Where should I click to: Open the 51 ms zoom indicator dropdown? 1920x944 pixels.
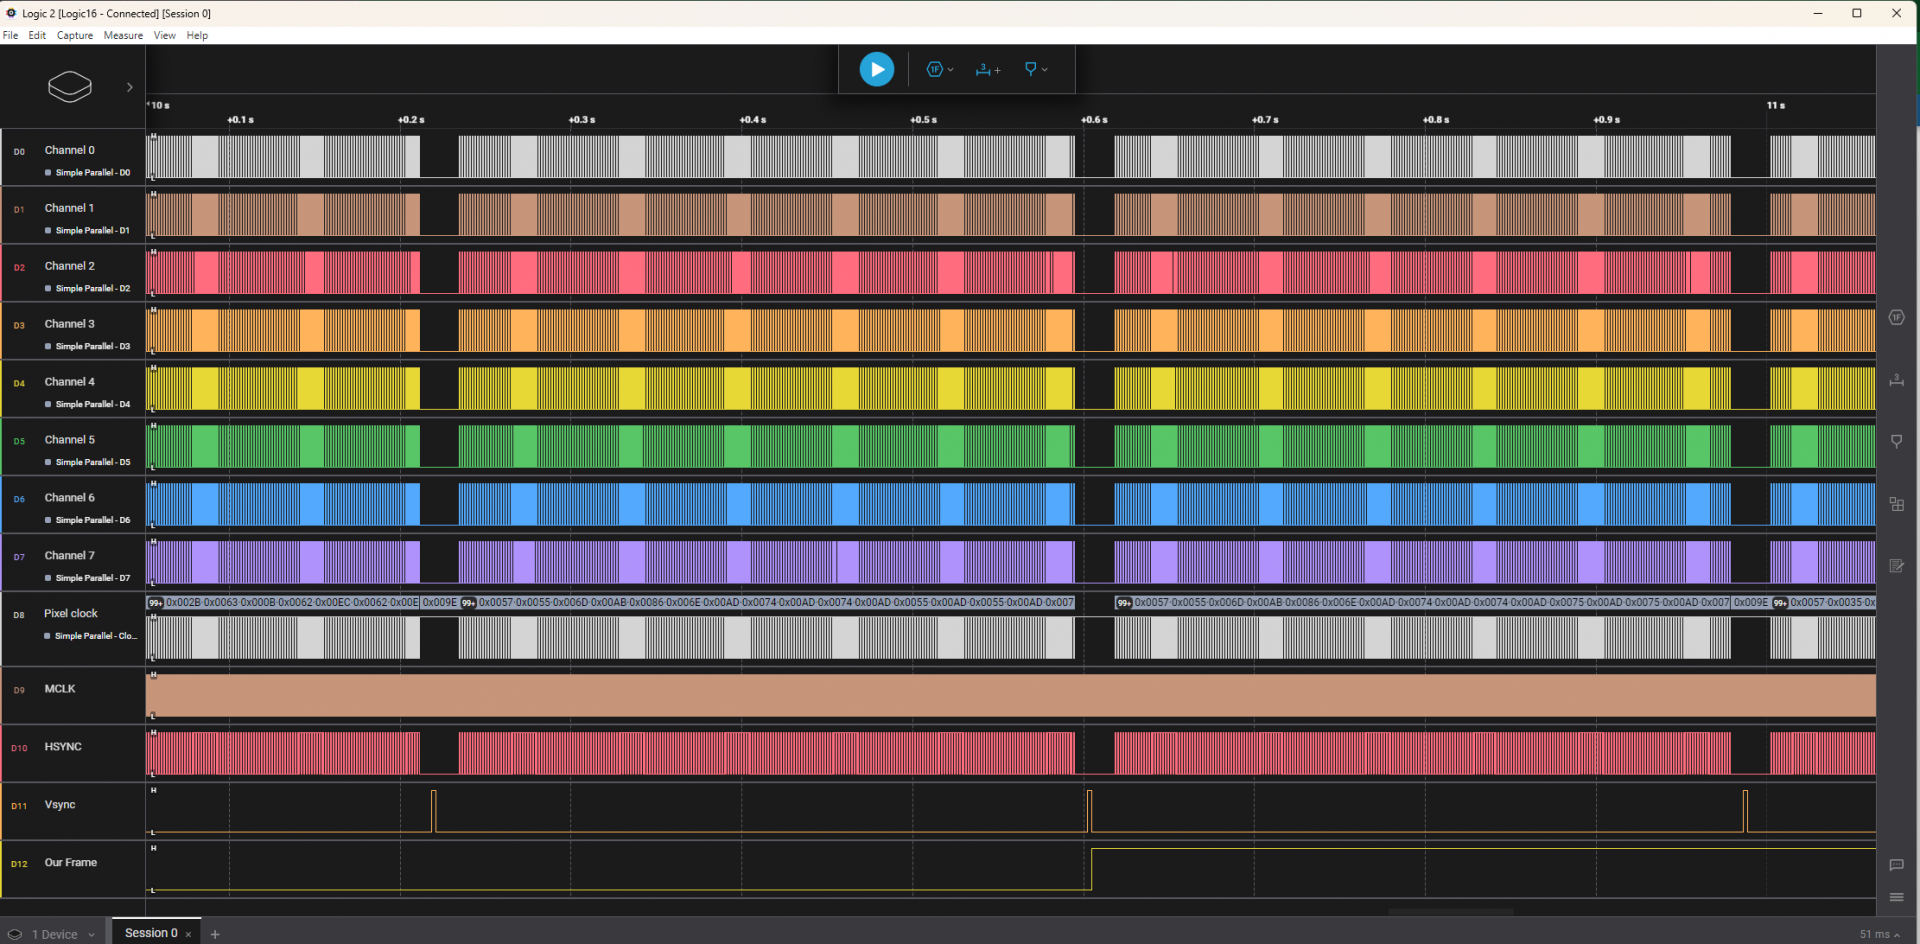pyautogui.click(x=1880, y=934)
